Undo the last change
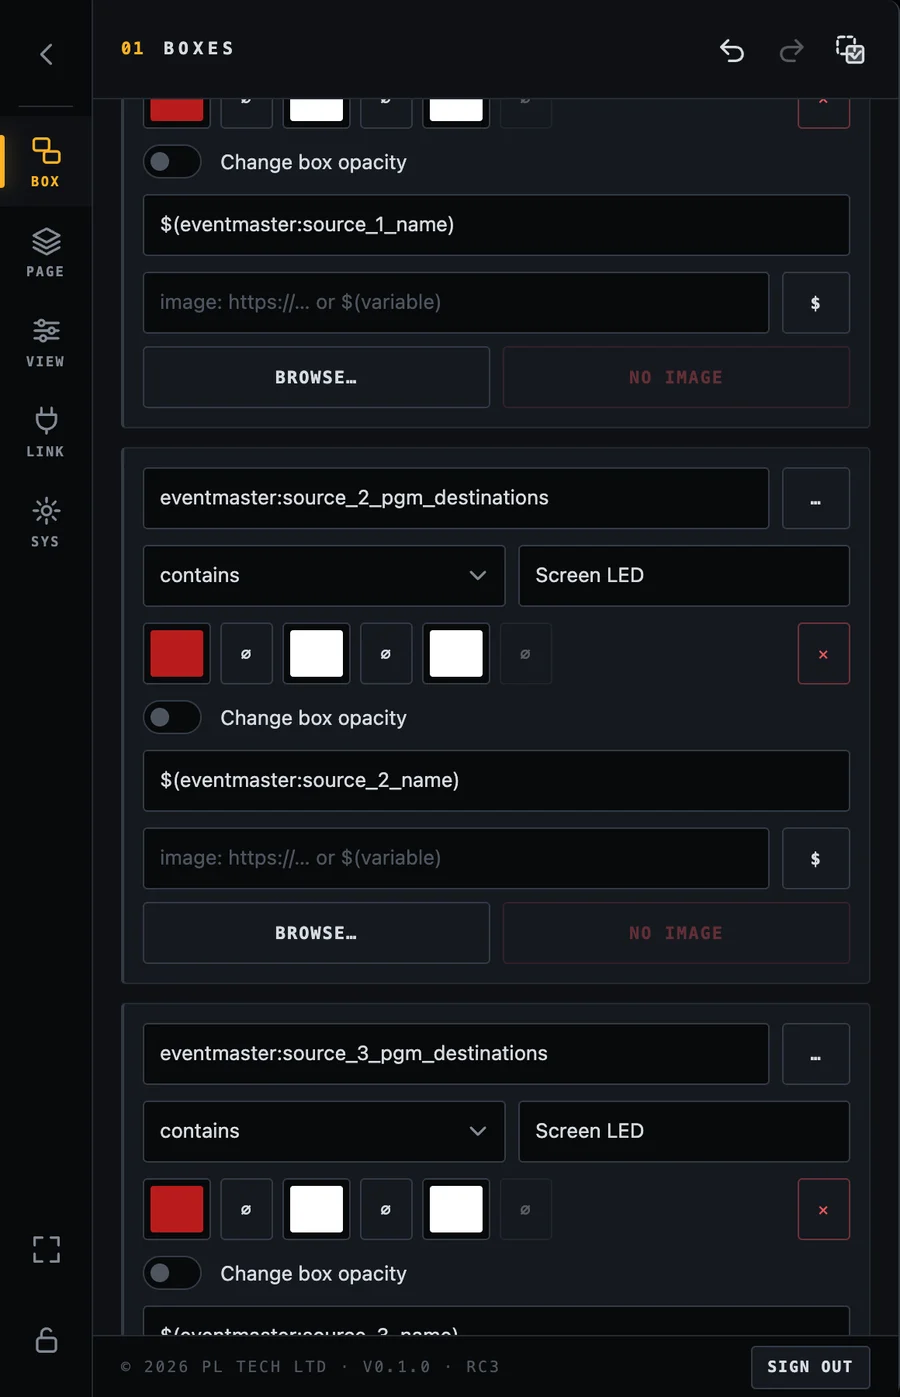The image size is (900, 1397). [732, 50]
